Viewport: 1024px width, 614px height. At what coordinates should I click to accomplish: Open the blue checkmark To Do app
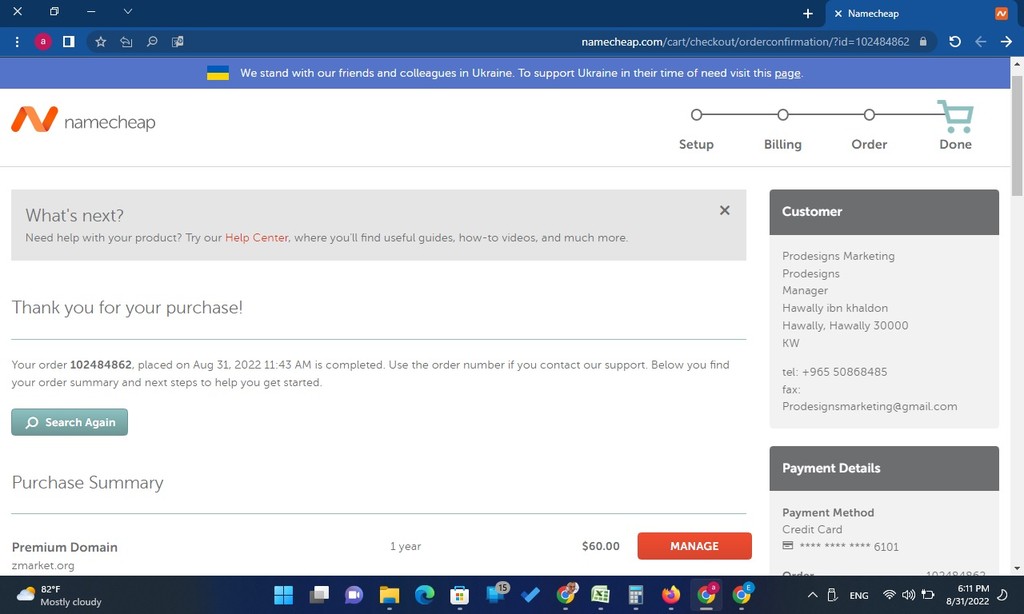pos(530,595)
